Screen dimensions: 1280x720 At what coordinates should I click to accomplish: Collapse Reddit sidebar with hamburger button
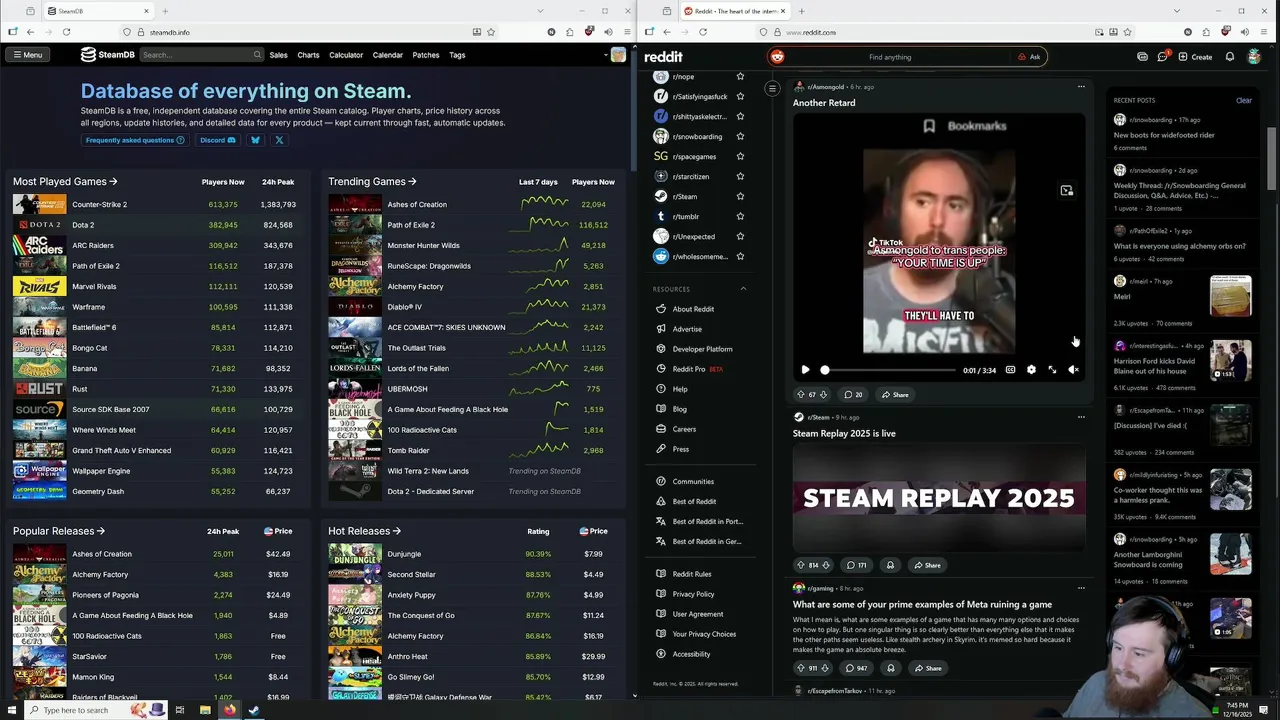coord(772,89)
